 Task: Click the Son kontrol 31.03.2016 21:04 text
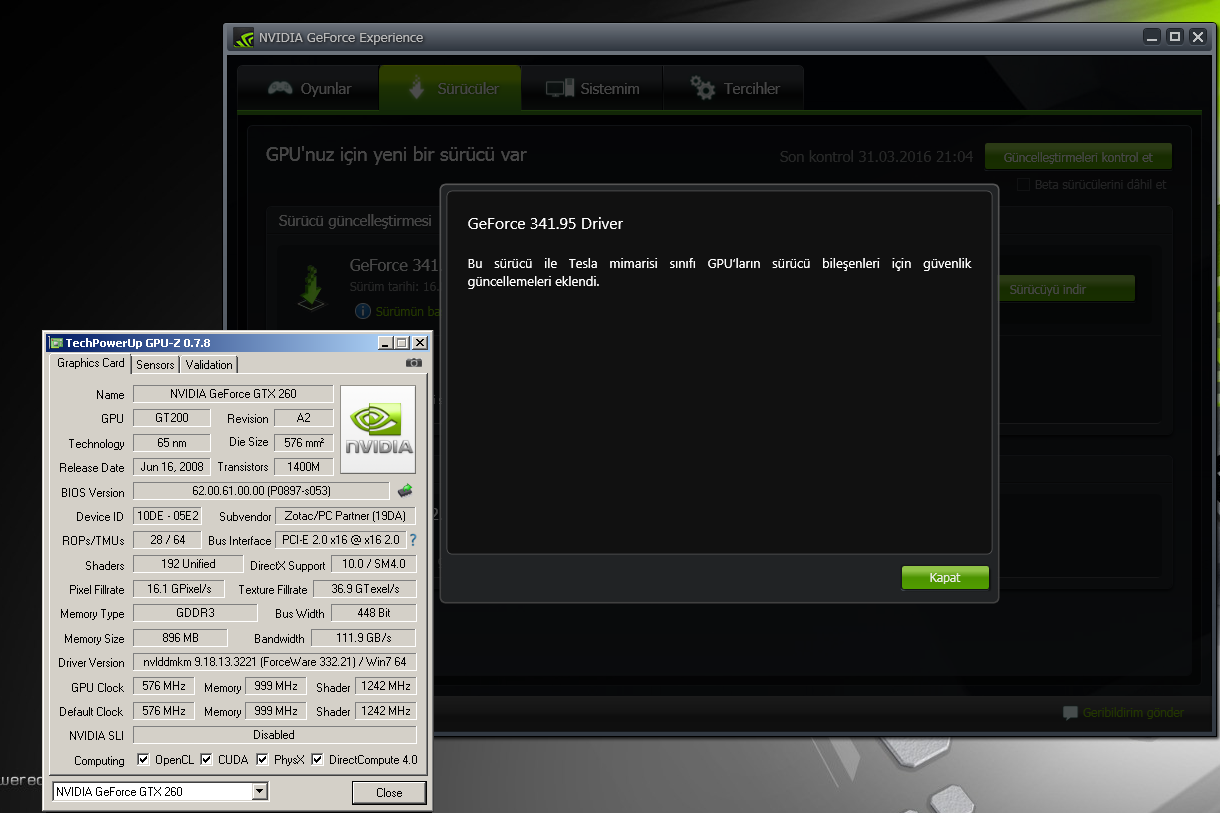tap(876, 157)
